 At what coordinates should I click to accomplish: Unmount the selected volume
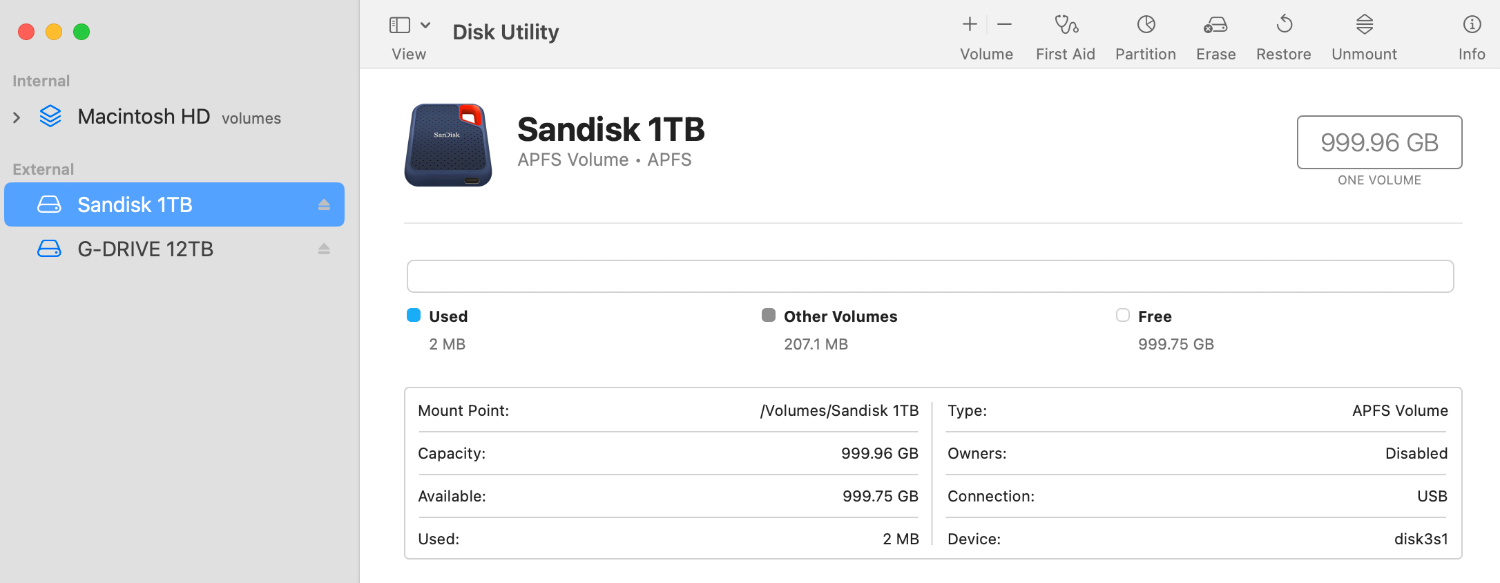click(x=1365, y=25)
